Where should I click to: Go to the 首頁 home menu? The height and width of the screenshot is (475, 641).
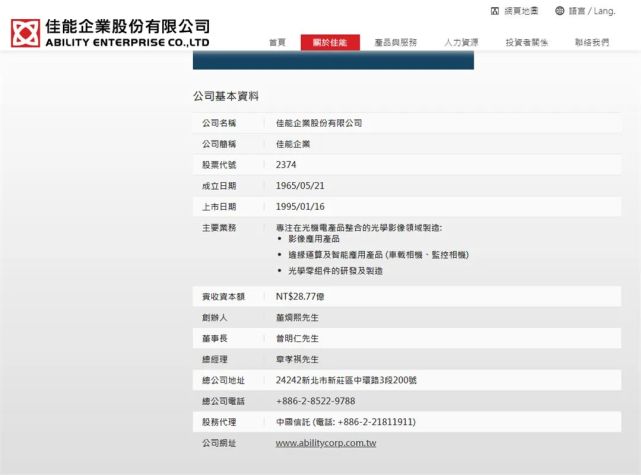tap(277, 42)
